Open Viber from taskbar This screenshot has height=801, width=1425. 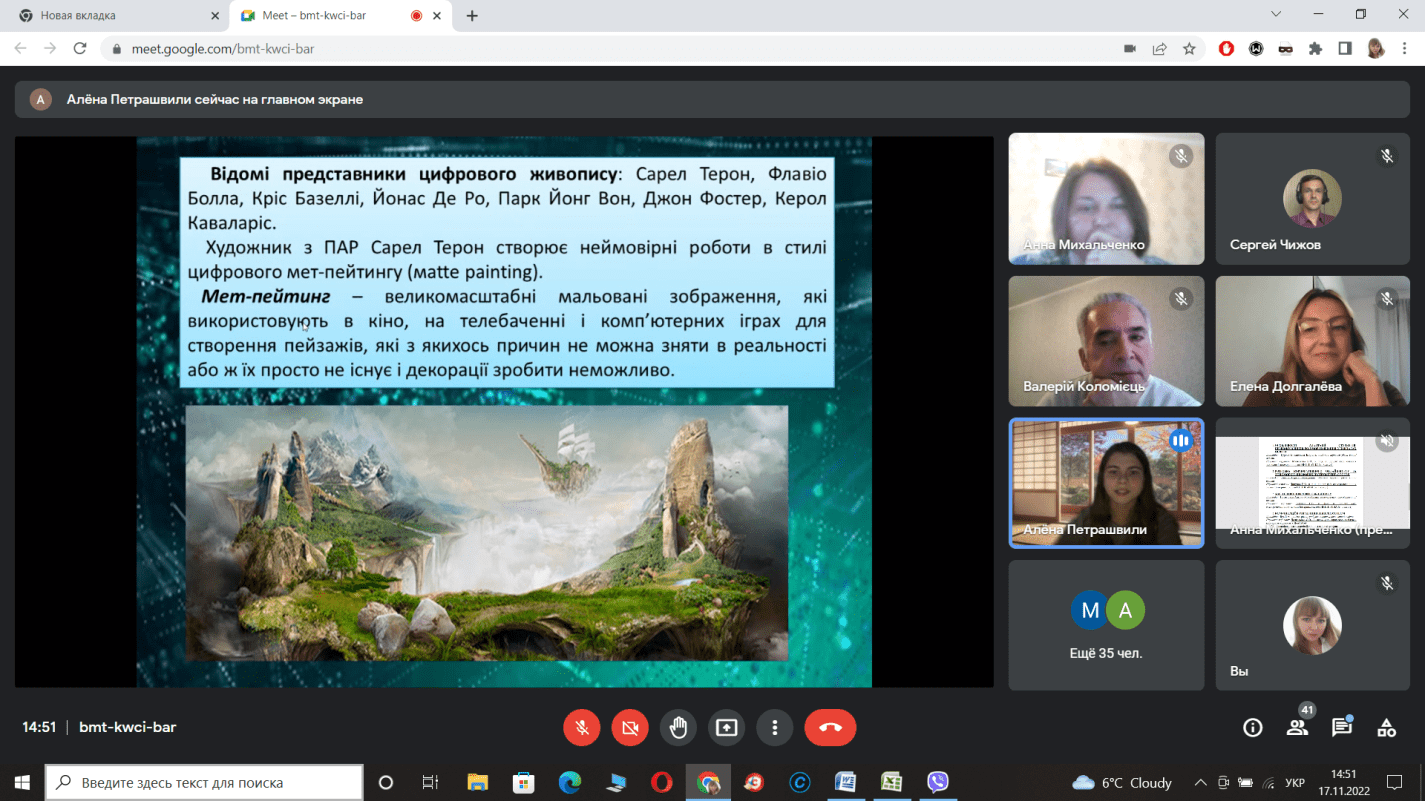[937, 782]
